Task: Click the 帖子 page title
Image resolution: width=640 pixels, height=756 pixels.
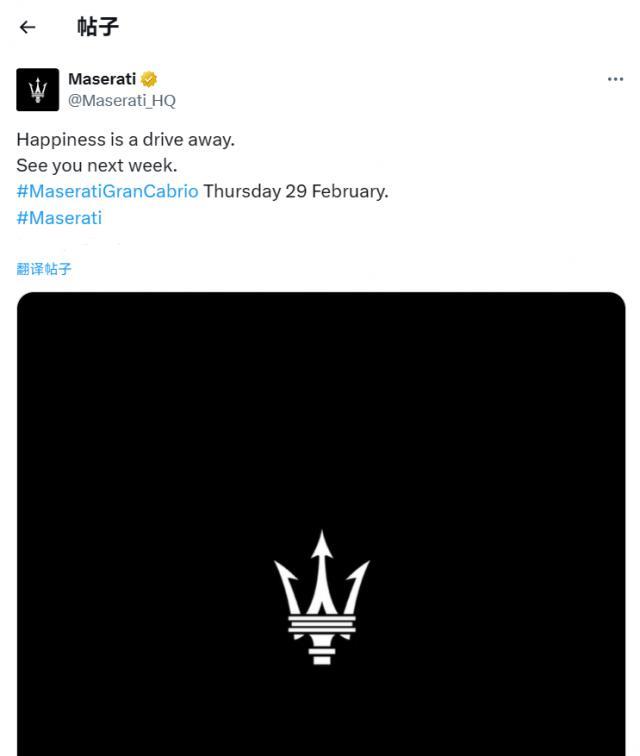Action: pyautogui.click(x=98, y=27)
